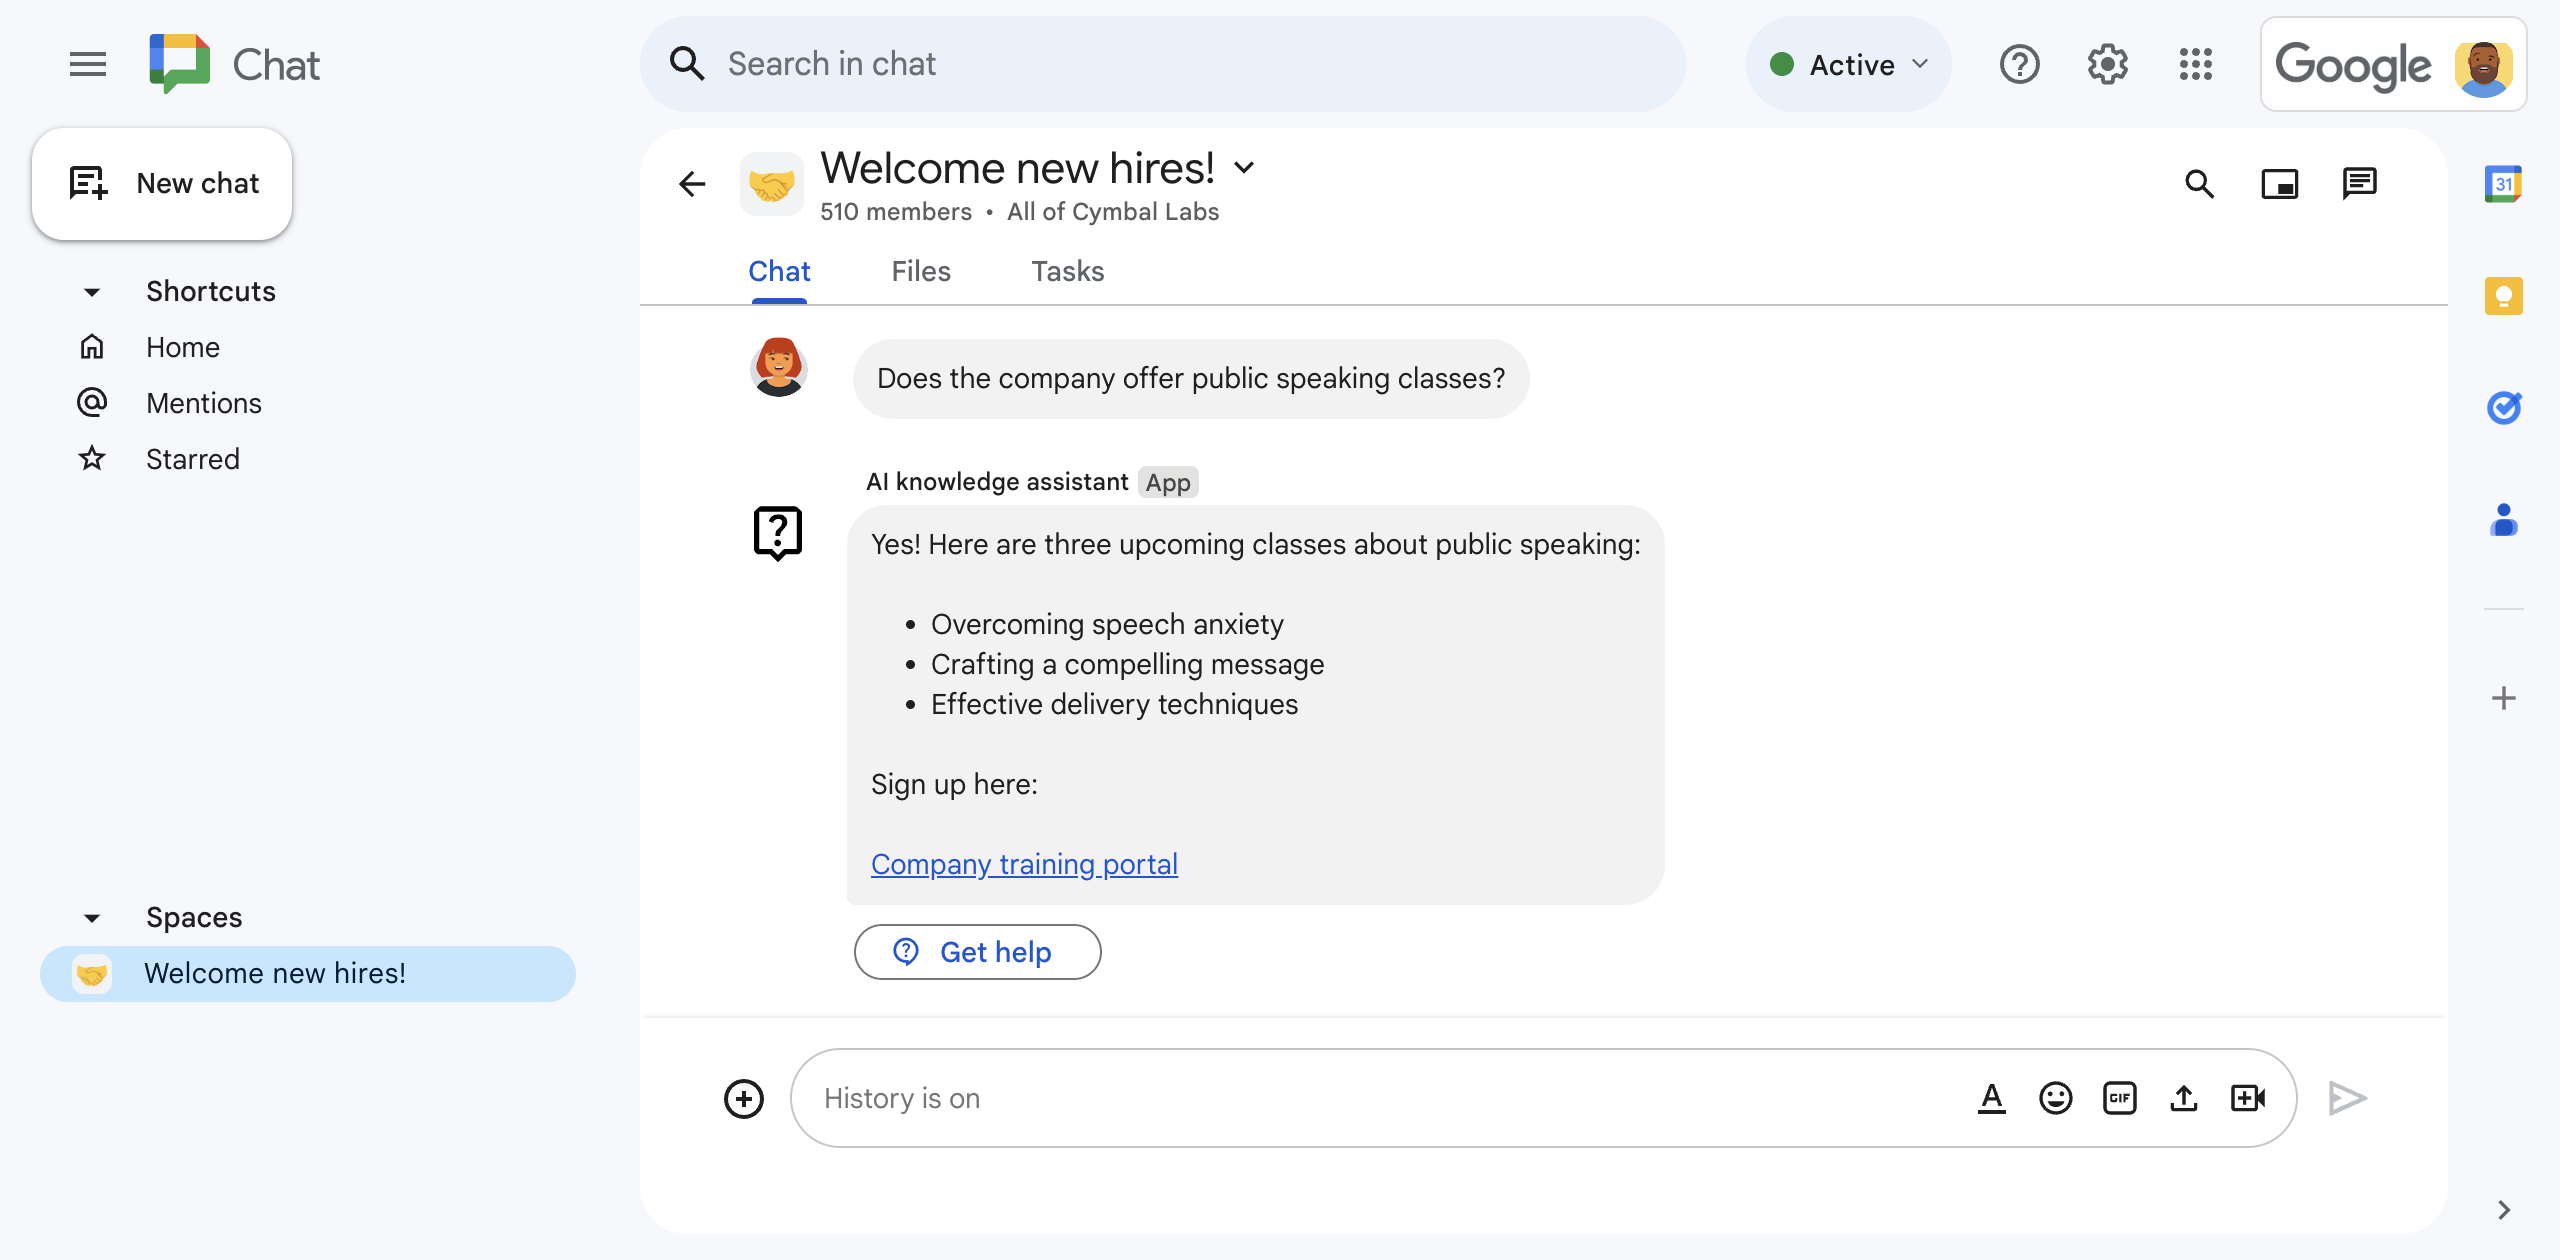Click the Company training portal link
The height and width of the screenshot is (1260, 2560).
pos(1024,863)
